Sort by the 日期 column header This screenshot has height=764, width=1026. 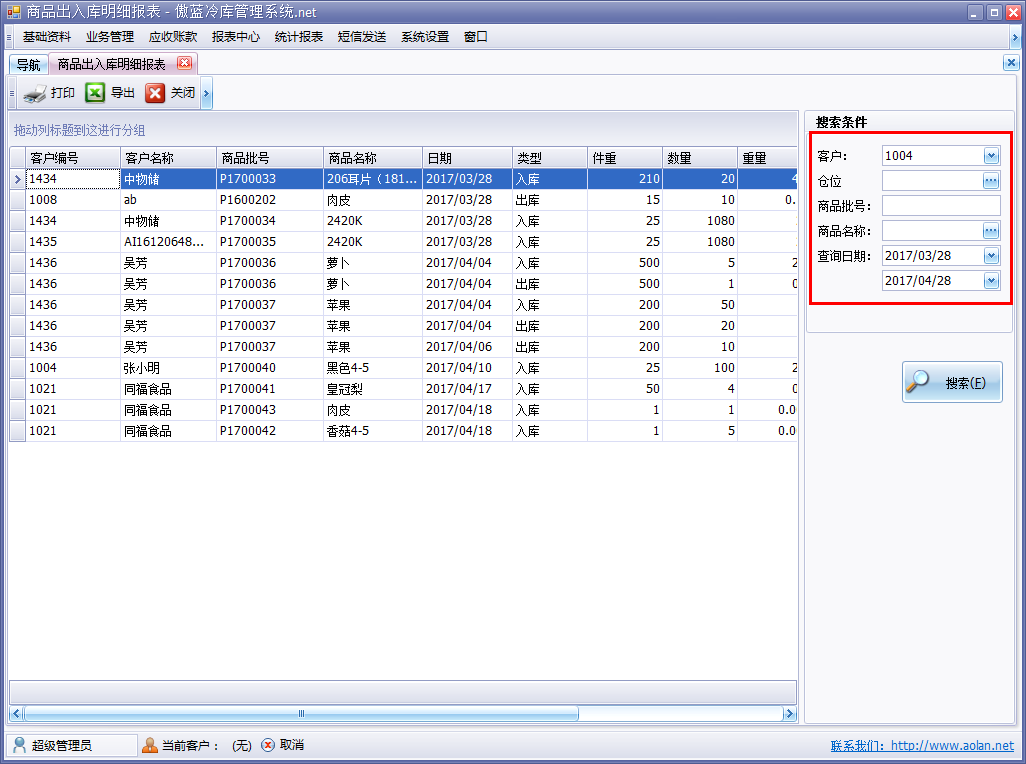point(466,158)
